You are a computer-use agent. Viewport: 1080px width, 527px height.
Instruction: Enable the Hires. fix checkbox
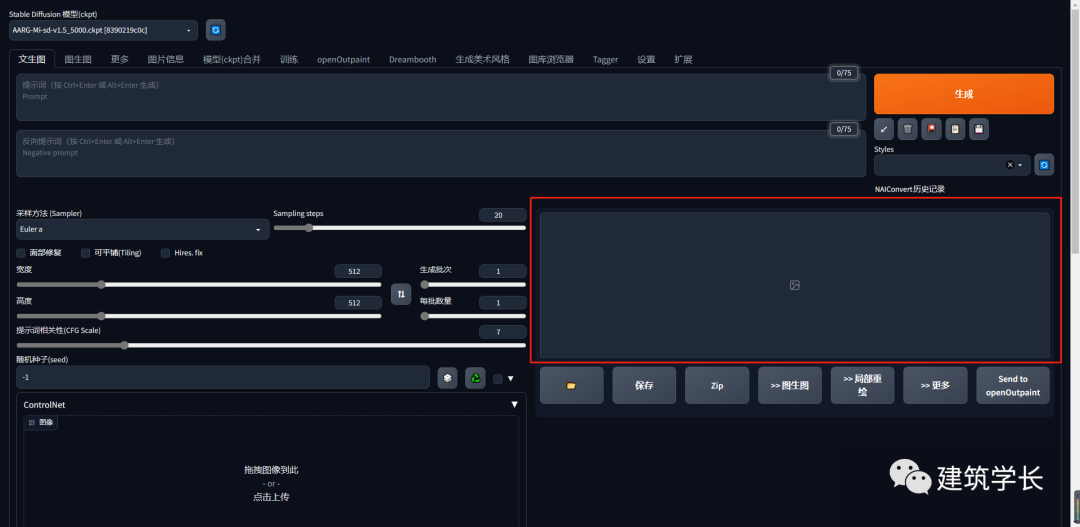(165, 253)
